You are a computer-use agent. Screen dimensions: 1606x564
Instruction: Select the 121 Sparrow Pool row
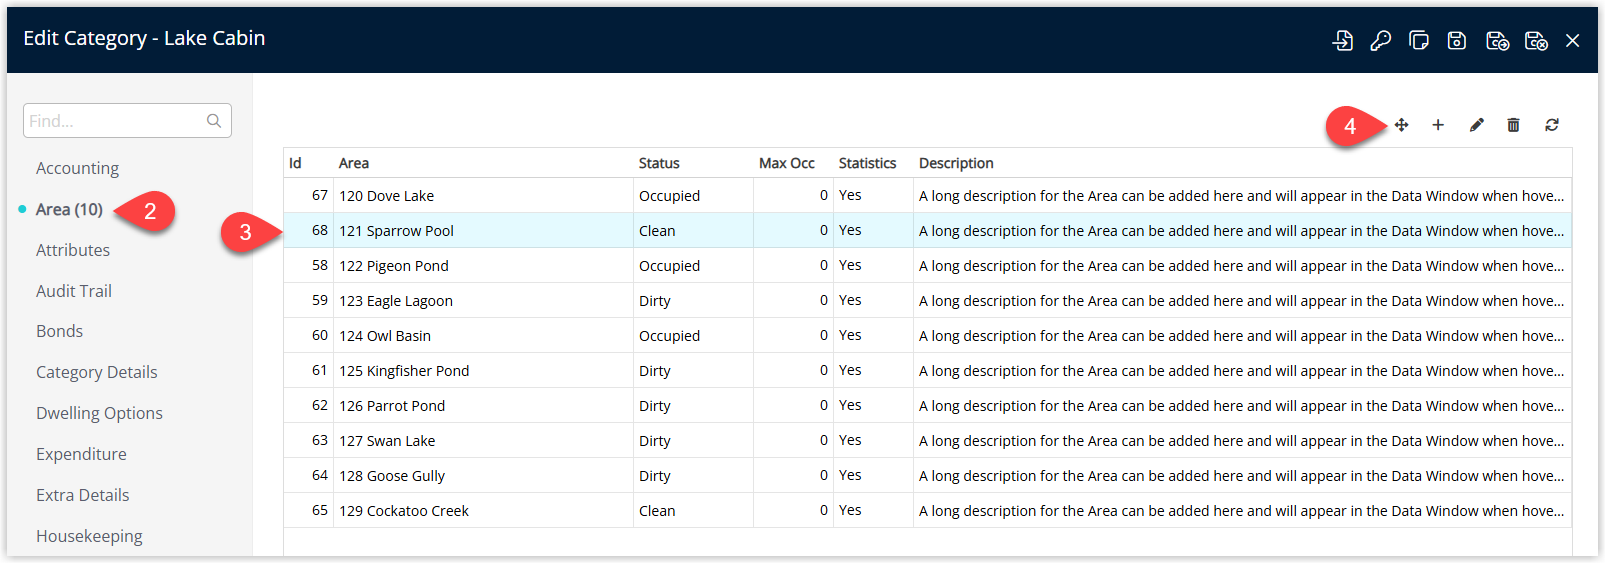coord(928,230)
